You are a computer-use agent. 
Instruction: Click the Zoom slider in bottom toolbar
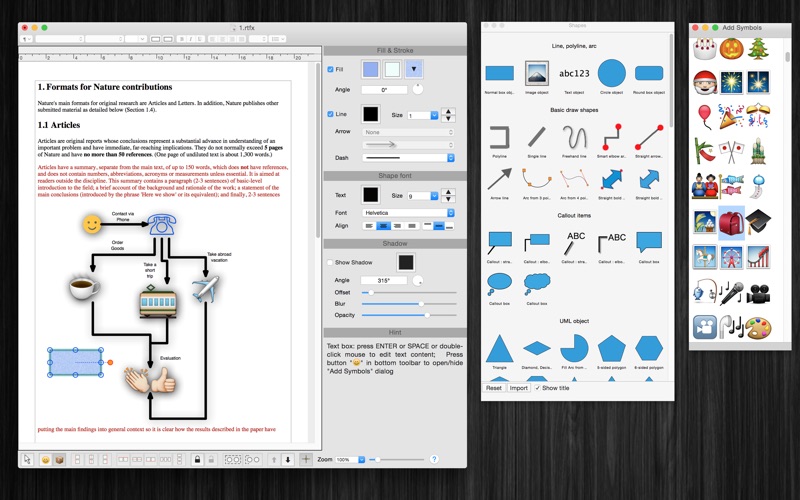397,460
